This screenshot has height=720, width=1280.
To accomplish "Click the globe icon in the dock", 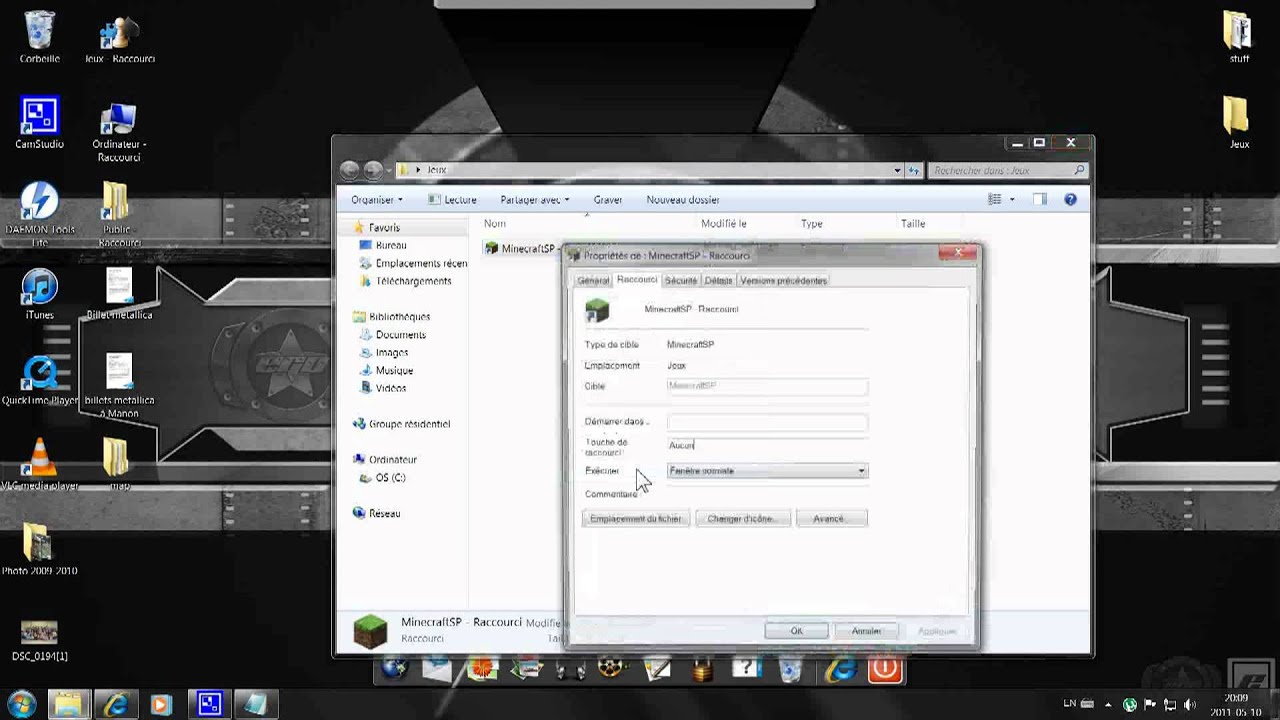I will click(x=394, y=668).
